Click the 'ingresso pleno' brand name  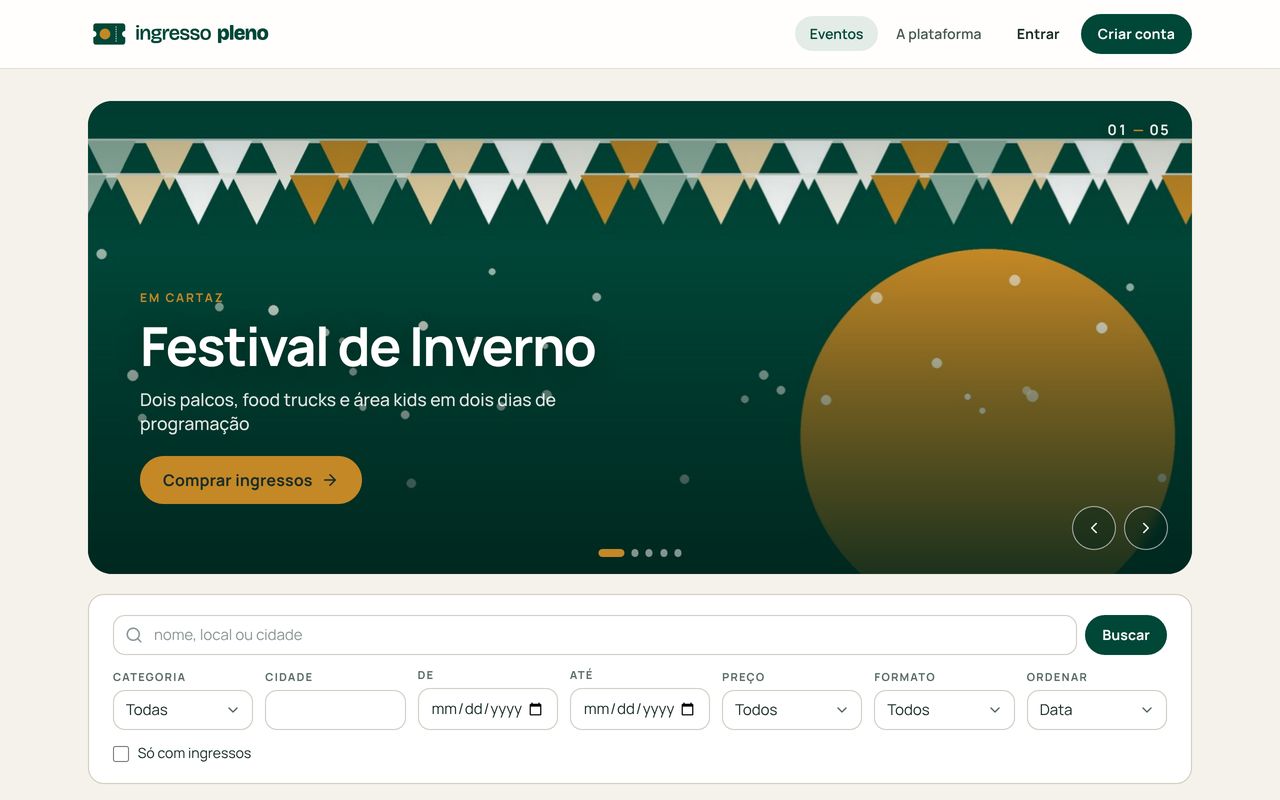coord(202,34)
